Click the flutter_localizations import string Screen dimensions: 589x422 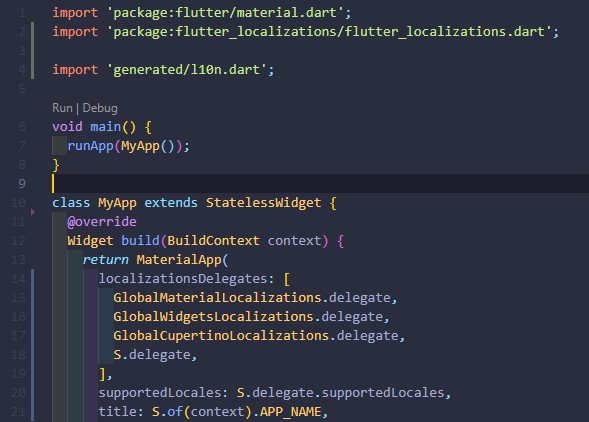pyautogui.click(x=329, y=32)
